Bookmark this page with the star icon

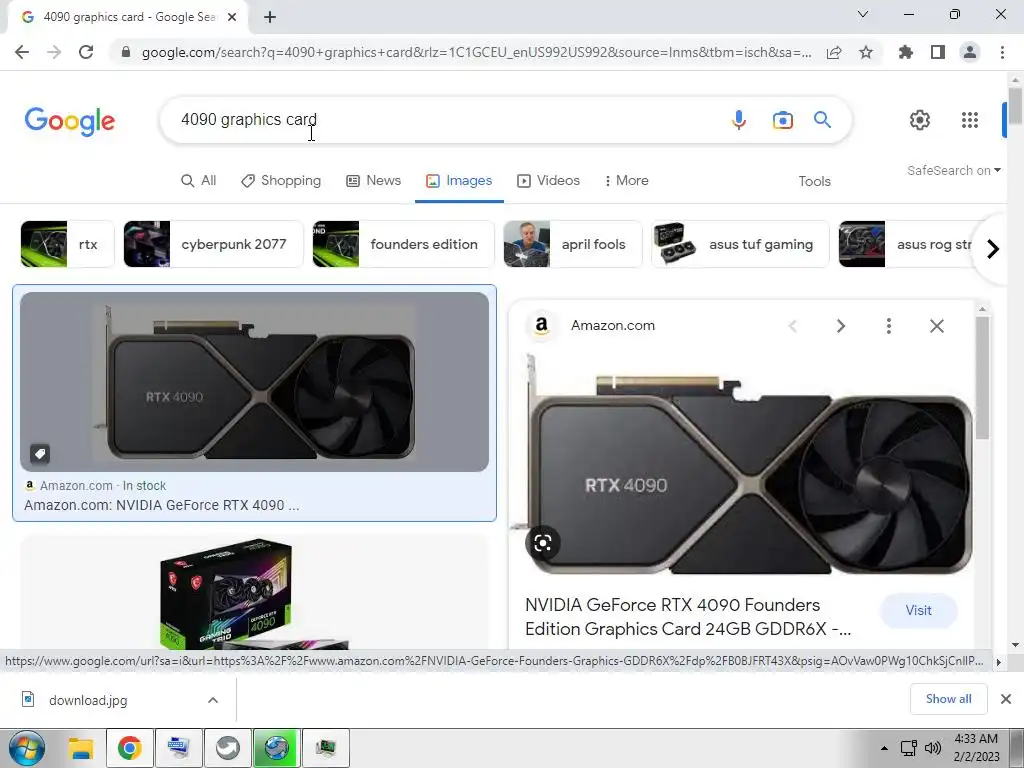[x=866, y=52]
